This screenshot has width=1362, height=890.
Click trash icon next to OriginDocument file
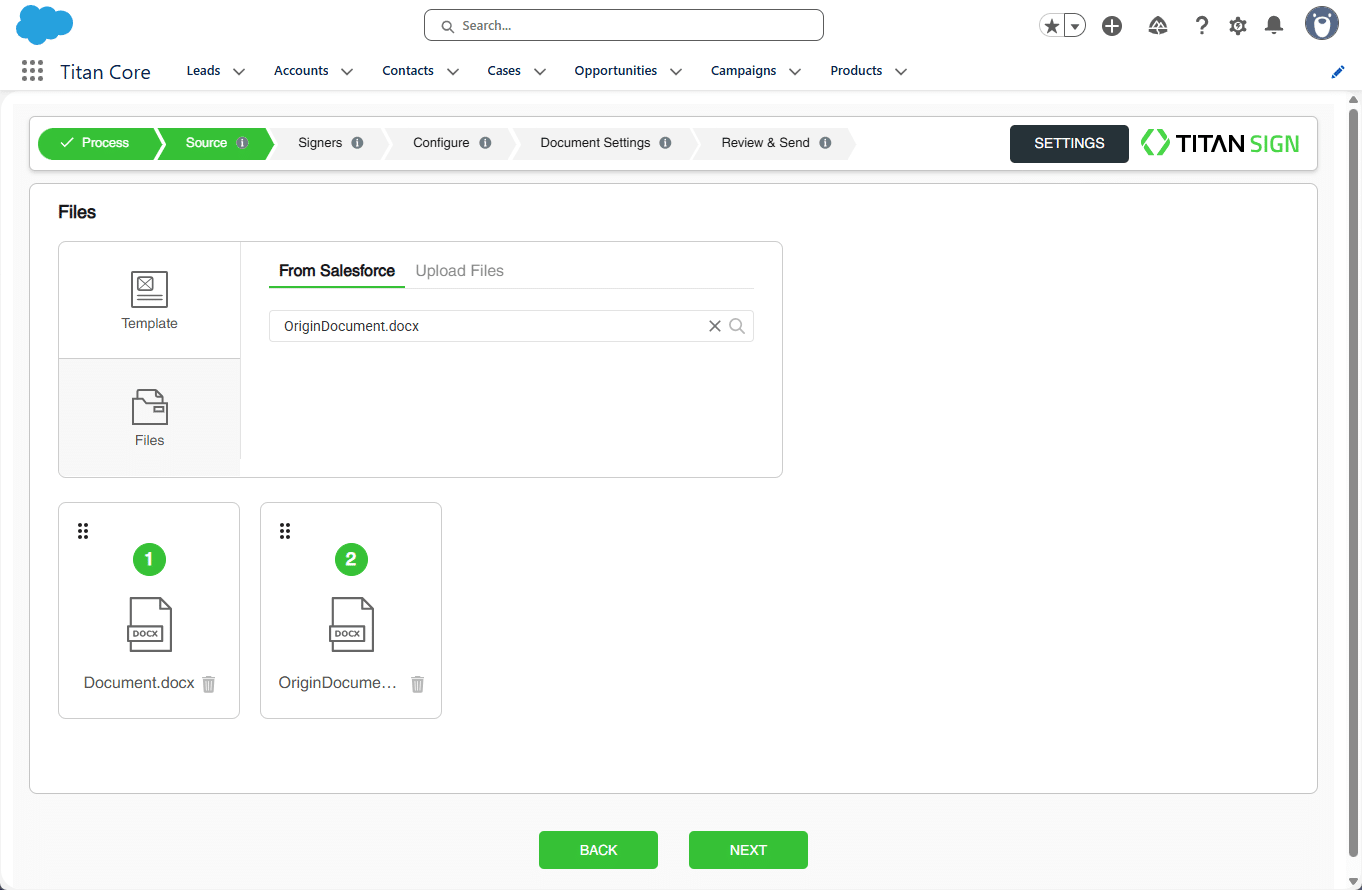coord(418,684)
